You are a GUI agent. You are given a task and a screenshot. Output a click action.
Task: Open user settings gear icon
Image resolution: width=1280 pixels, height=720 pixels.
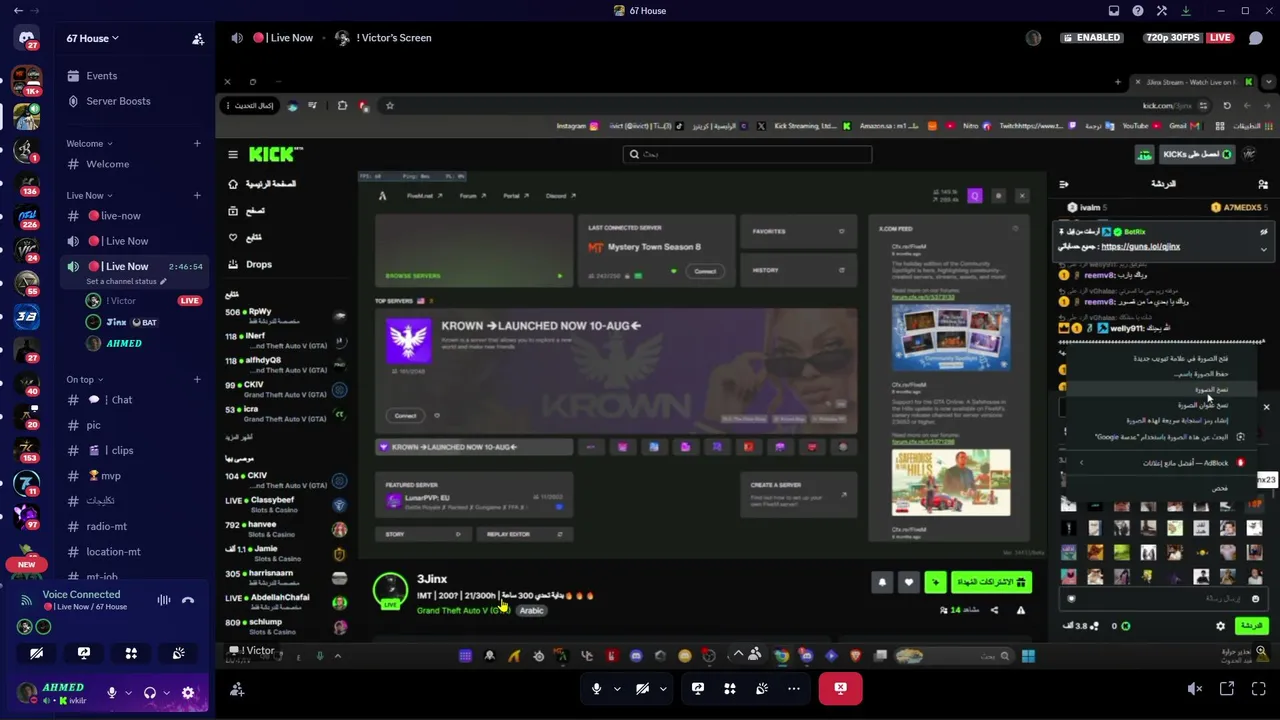[x=188, y=693]
